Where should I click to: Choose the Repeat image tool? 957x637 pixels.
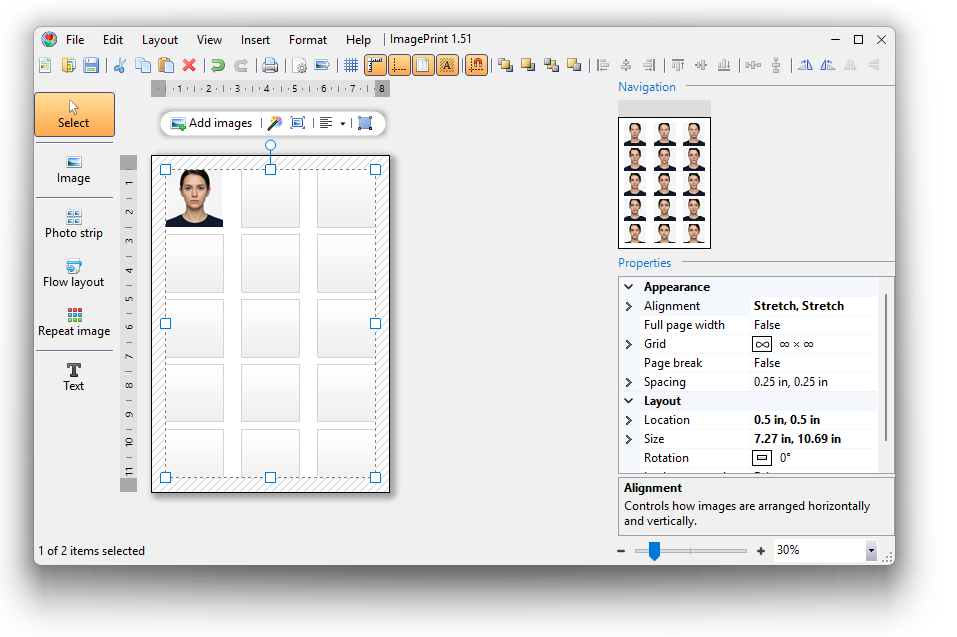pos(74,321)
